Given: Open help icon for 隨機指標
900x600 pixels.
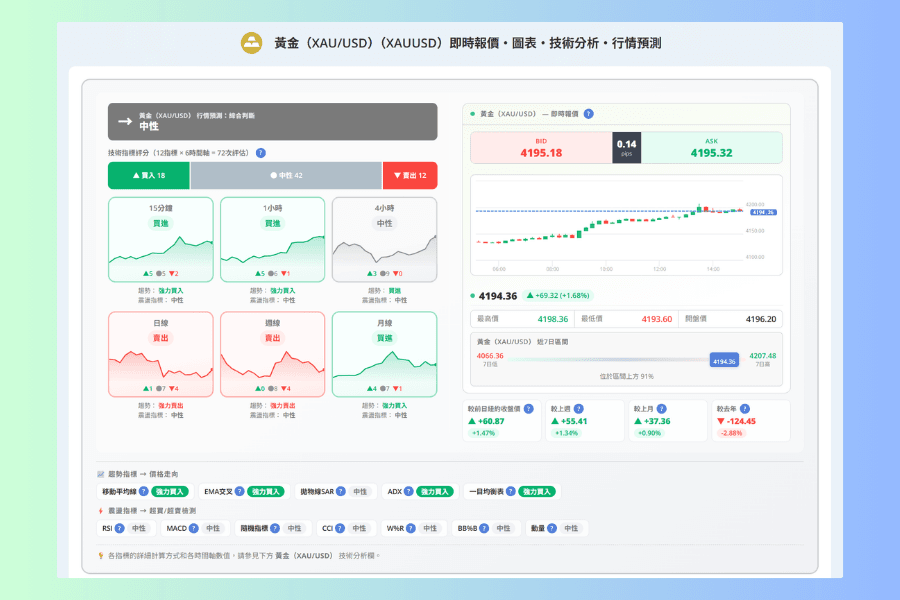Looking at the screenshot, I should (x=275, y=528).
